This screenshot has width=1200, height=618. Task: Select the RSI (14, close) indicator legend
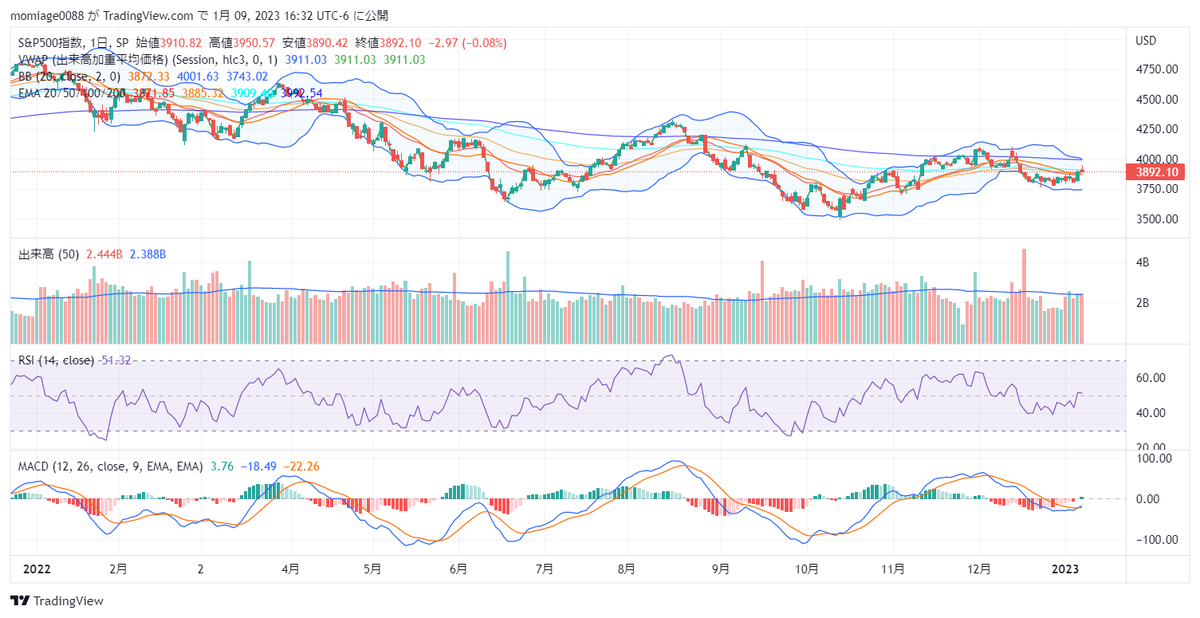57,360
